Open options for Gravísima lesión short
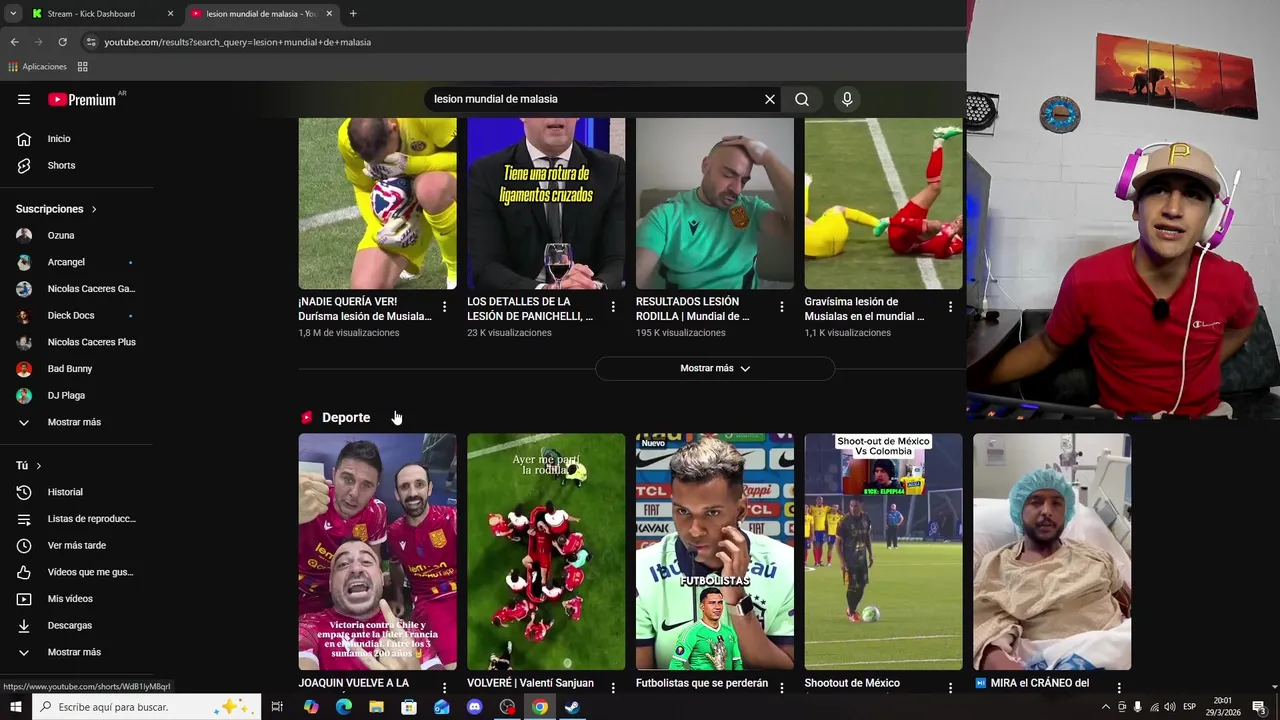This screenshot has width=1280, height=720. (951, 307)
